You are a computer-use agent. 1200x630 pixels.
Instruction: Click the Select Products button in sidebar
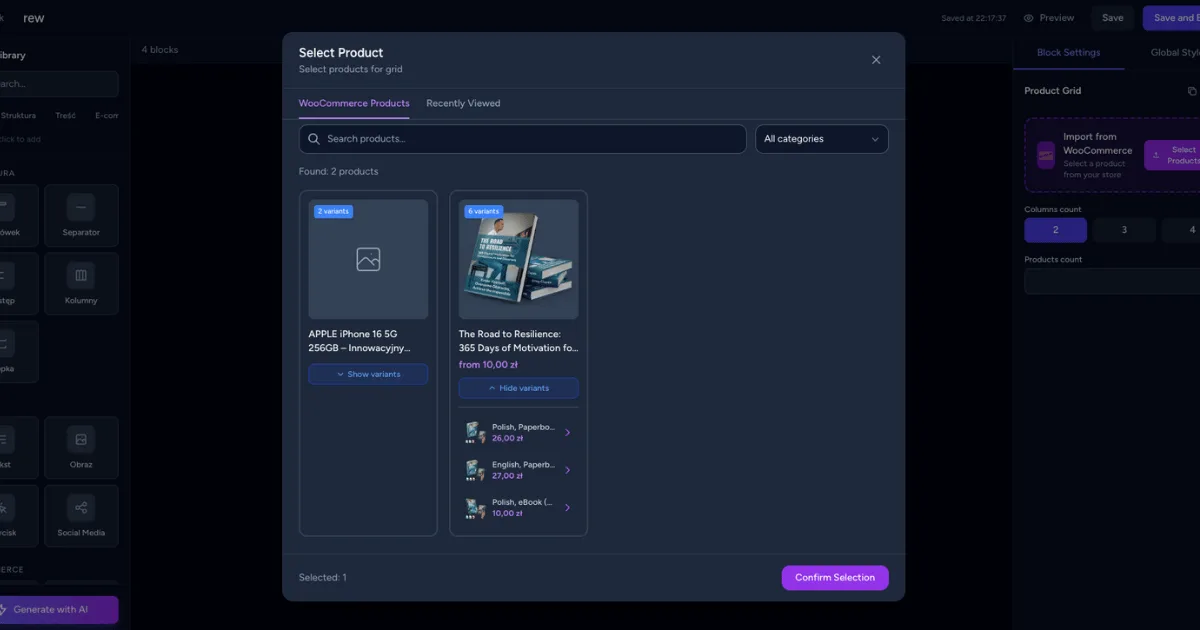pos(1172,155)
